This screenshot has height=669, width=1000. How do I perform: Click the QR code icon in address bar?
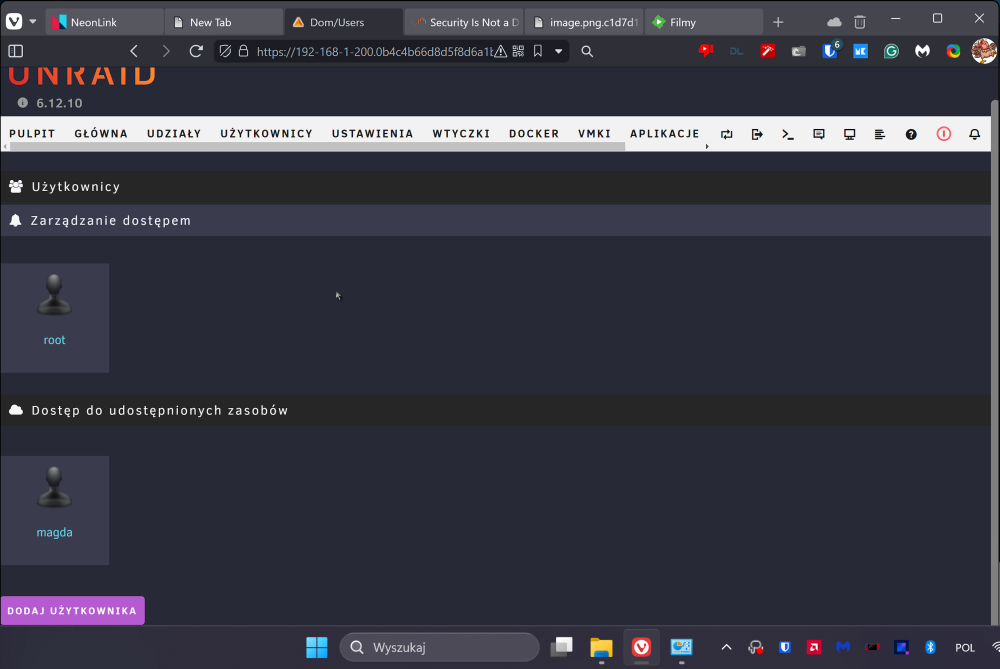point(518,51)
